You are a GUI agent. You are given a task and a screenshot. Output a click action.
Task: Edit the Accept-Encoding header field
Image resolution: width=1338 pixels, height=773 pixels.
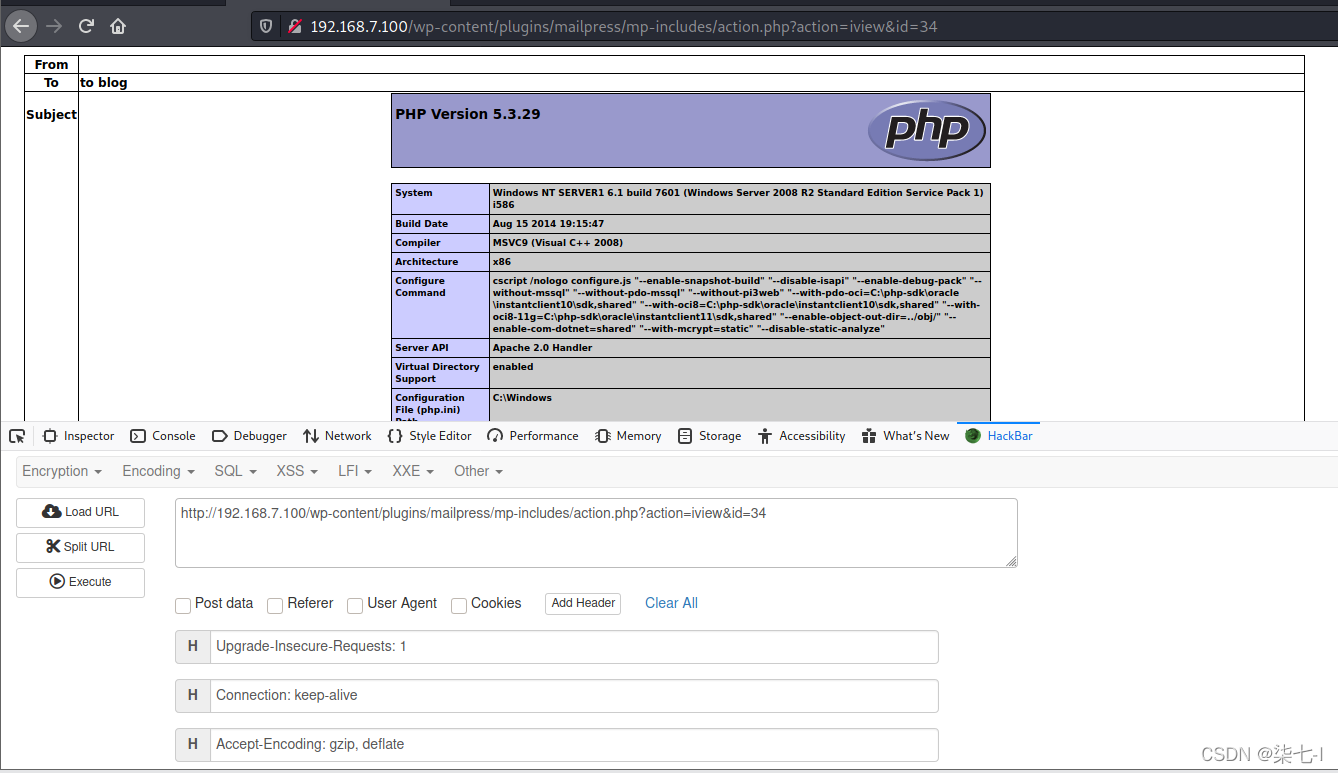[574, 745]
